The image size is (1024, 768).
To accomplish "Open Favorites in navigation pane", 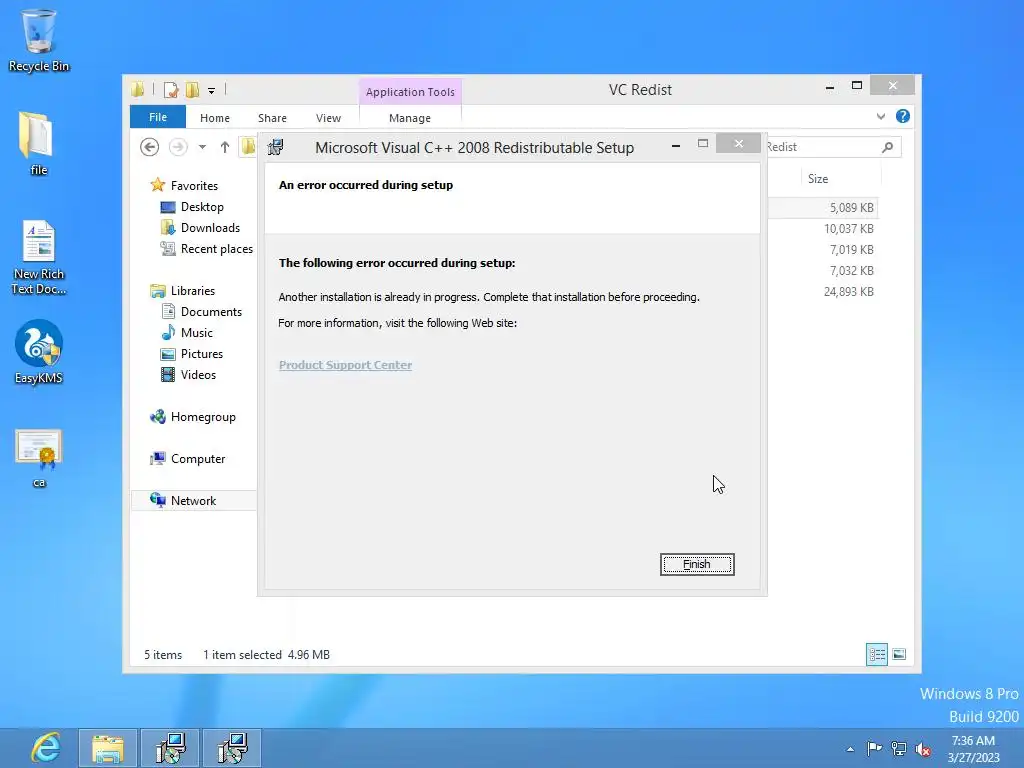I will click(x=193, y=185).
